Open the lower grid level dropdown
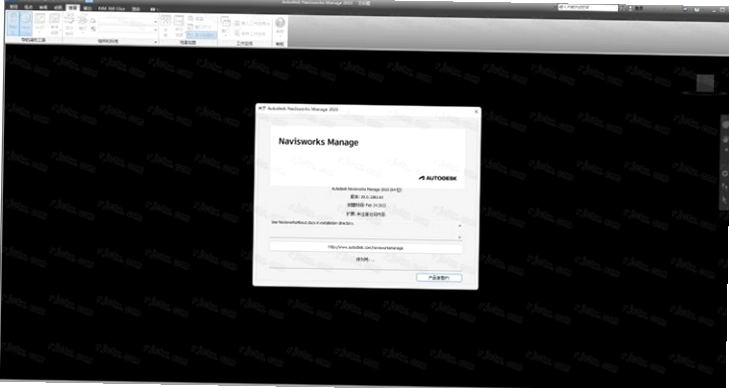 pos(128,30)
